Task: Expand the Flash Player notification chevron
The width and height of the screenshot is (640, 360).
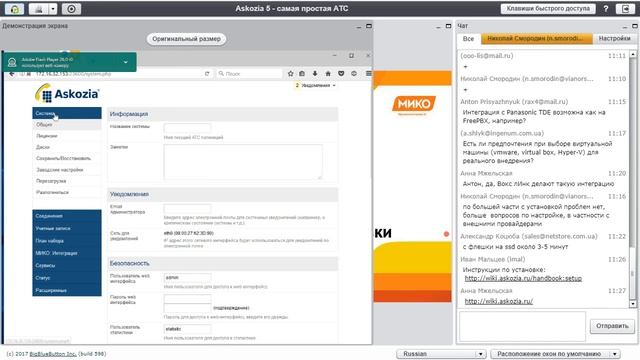Action: point(126,62)
